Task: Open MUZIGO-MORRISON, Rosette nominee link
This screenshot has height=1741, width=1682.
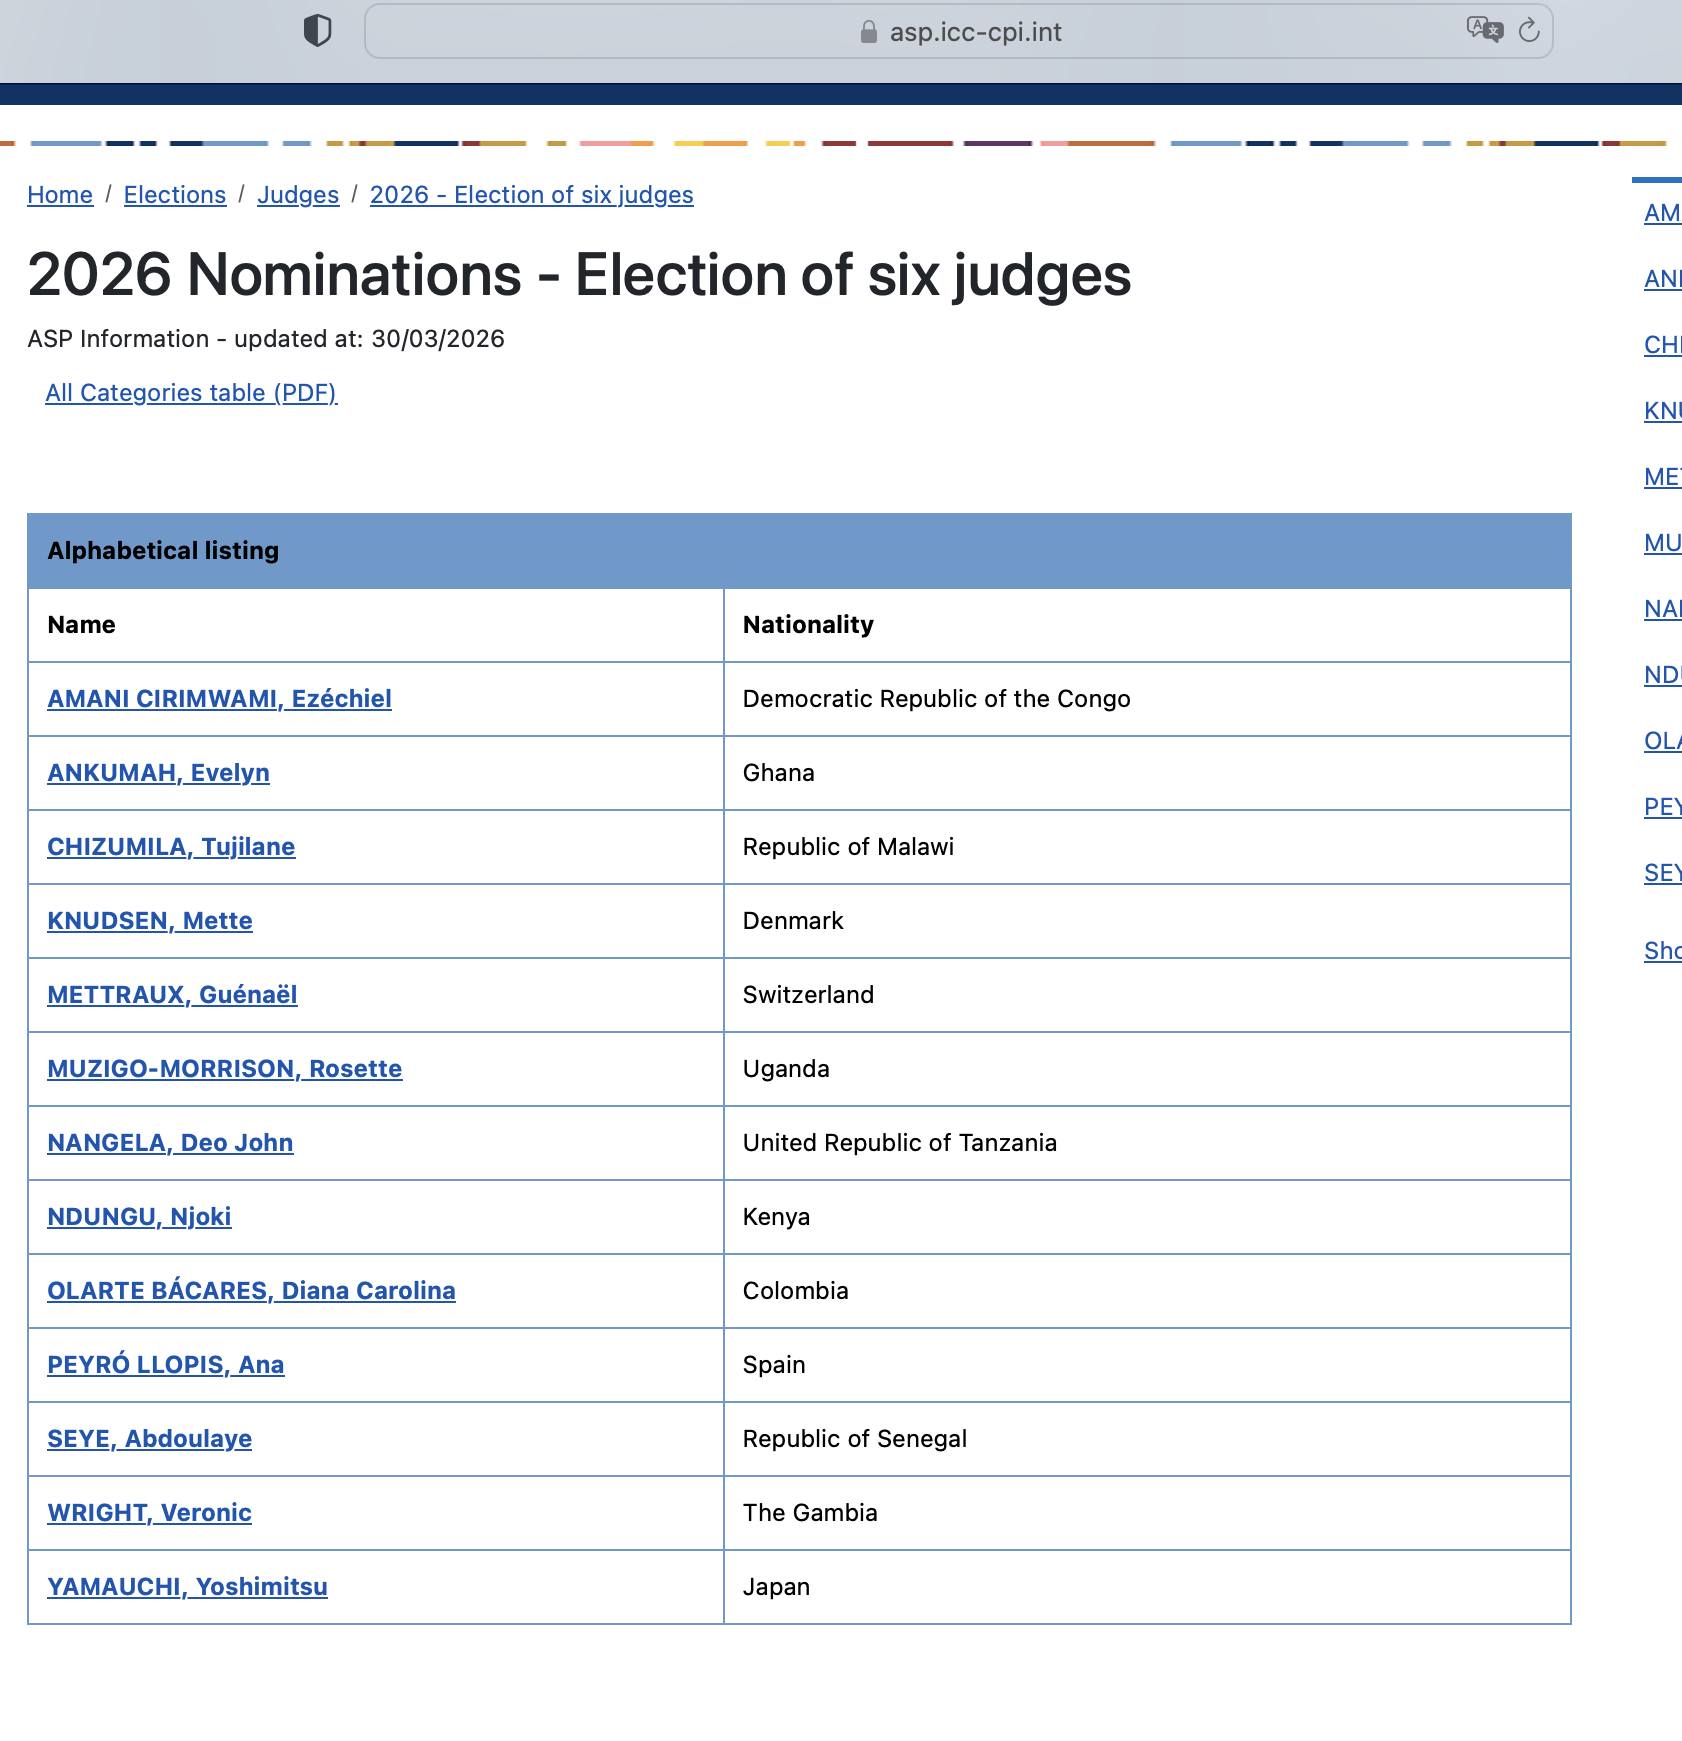Action: [x=225, y=1069]
